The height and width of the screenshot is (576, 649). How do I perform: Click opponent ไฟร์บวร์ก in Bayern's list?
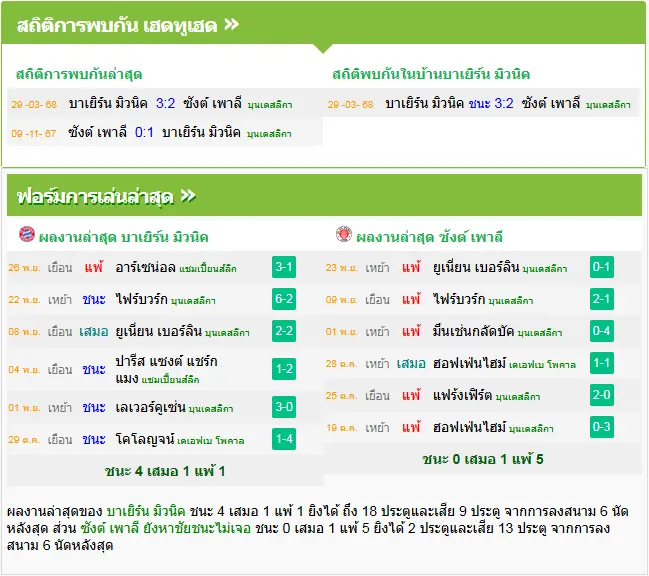point(141,299)
